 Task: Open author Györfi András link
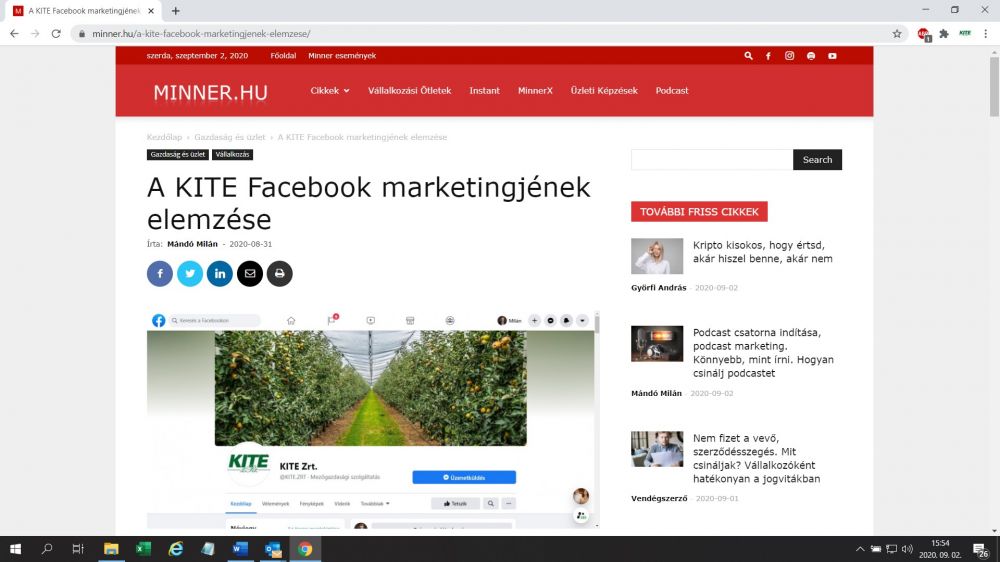(658, 288)
